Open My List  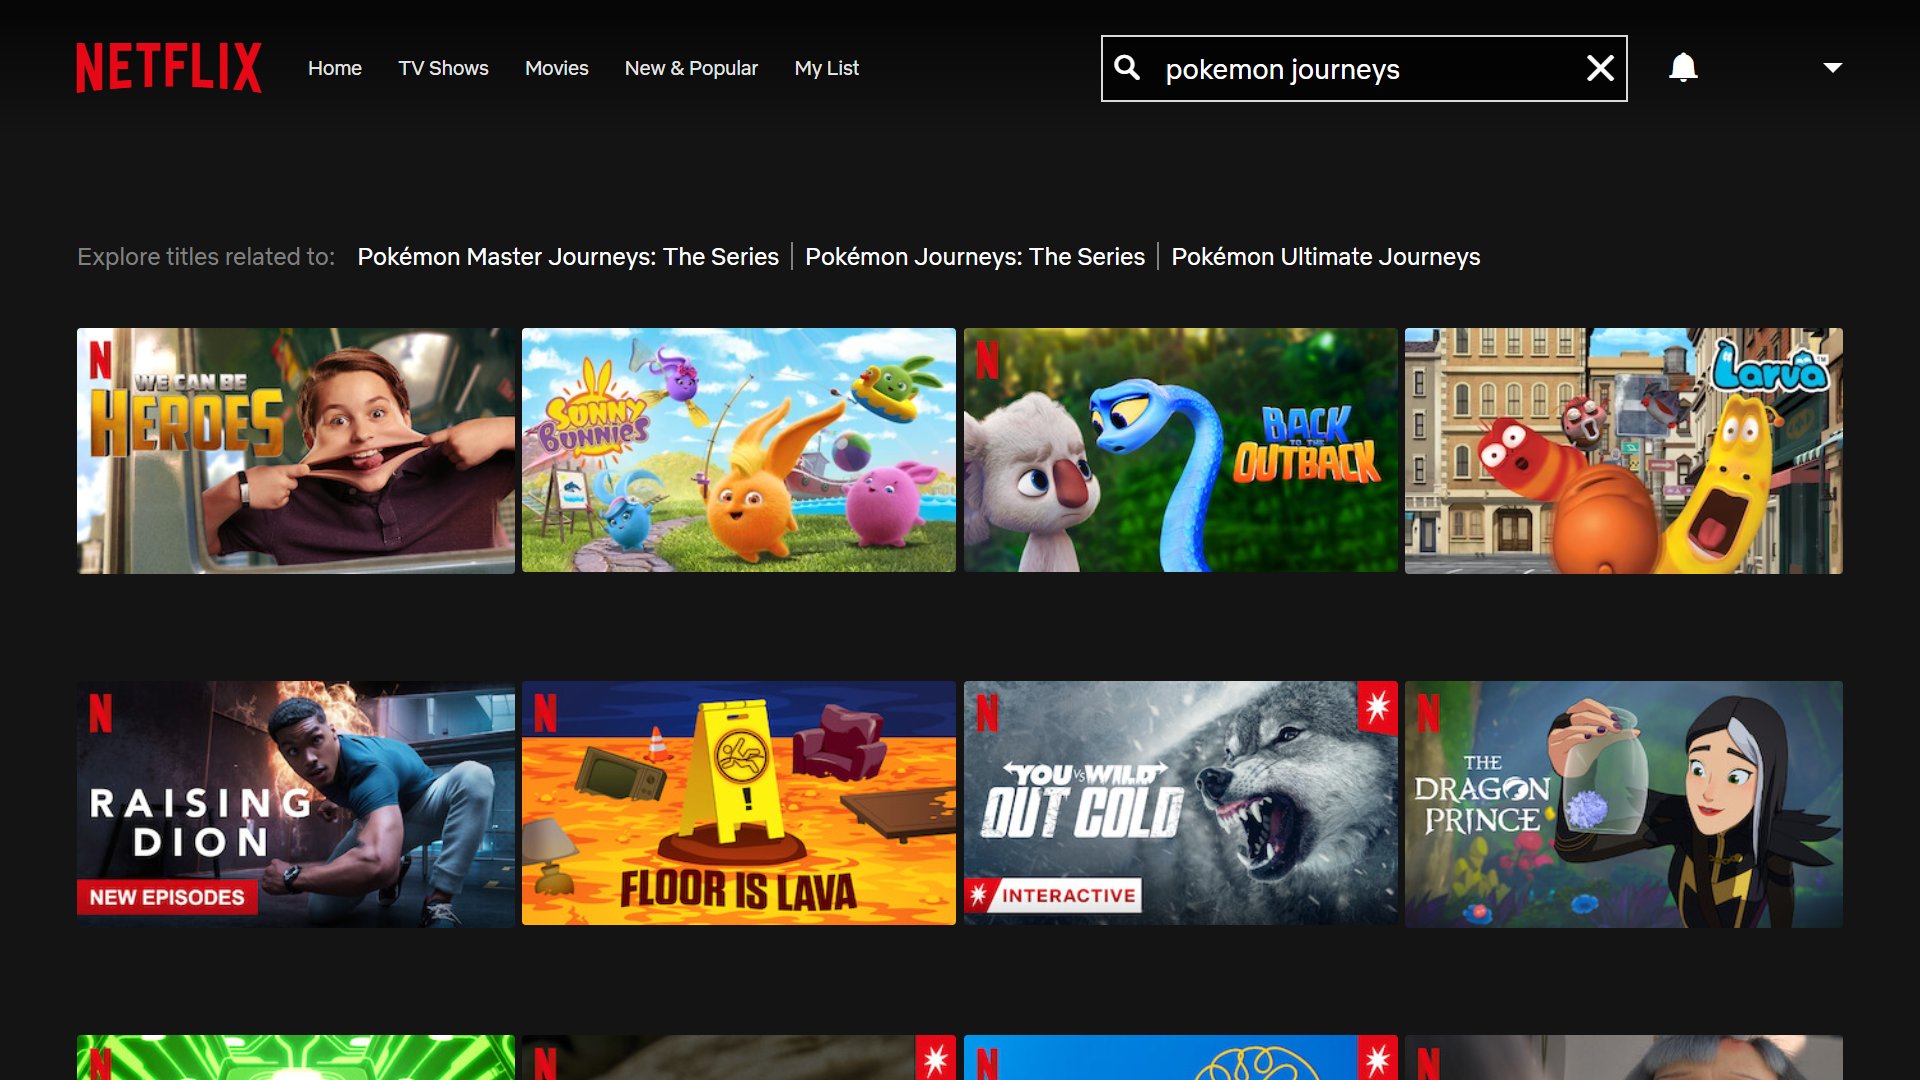click(827, 68)
